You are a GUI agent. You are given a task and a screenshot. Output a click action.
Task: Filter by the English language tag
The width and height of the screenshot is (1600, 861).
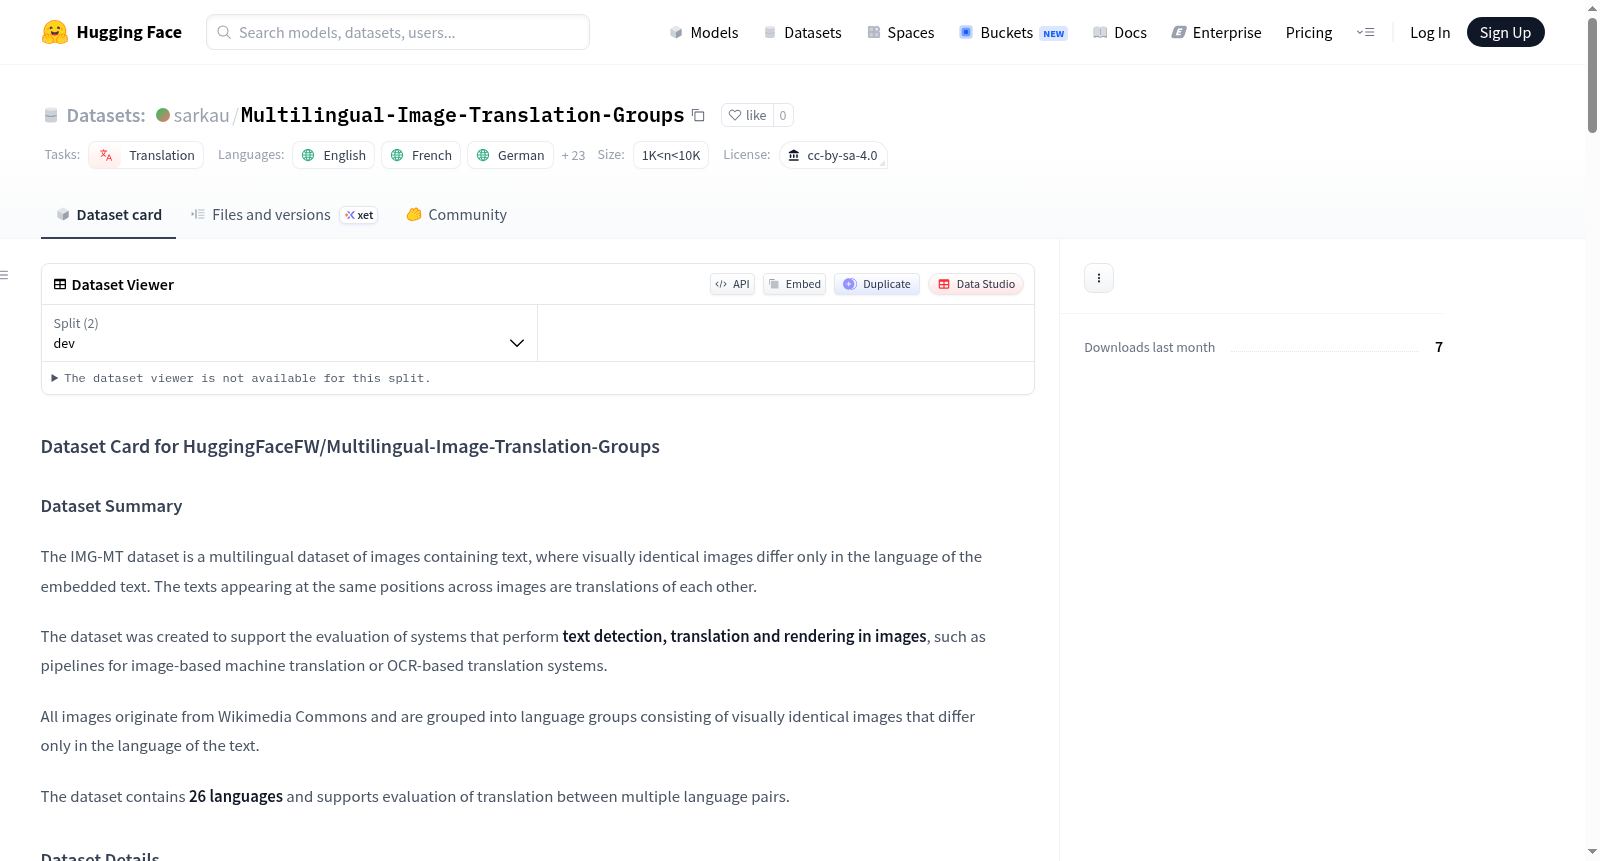coord(334,155)
